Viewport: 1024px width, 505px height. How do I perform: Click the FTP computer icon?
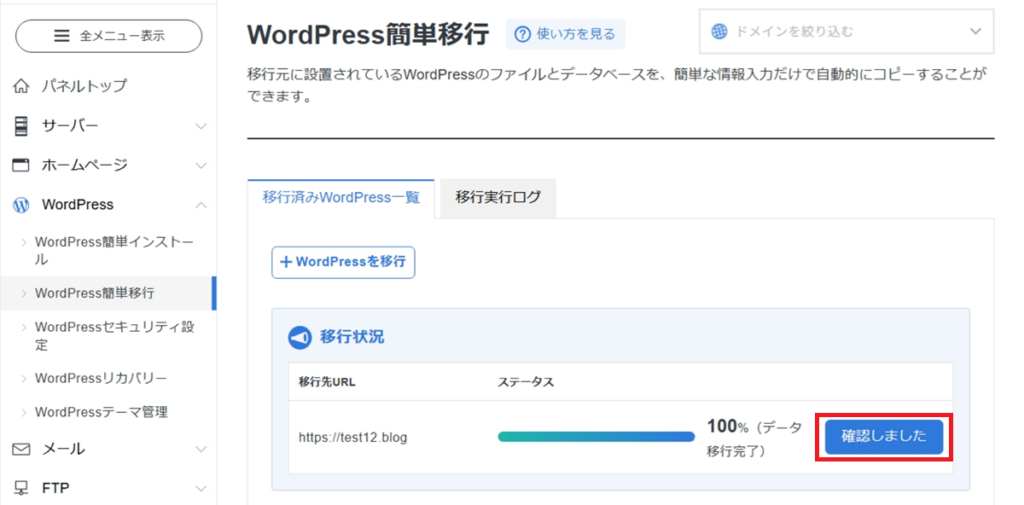coord(21,488)
